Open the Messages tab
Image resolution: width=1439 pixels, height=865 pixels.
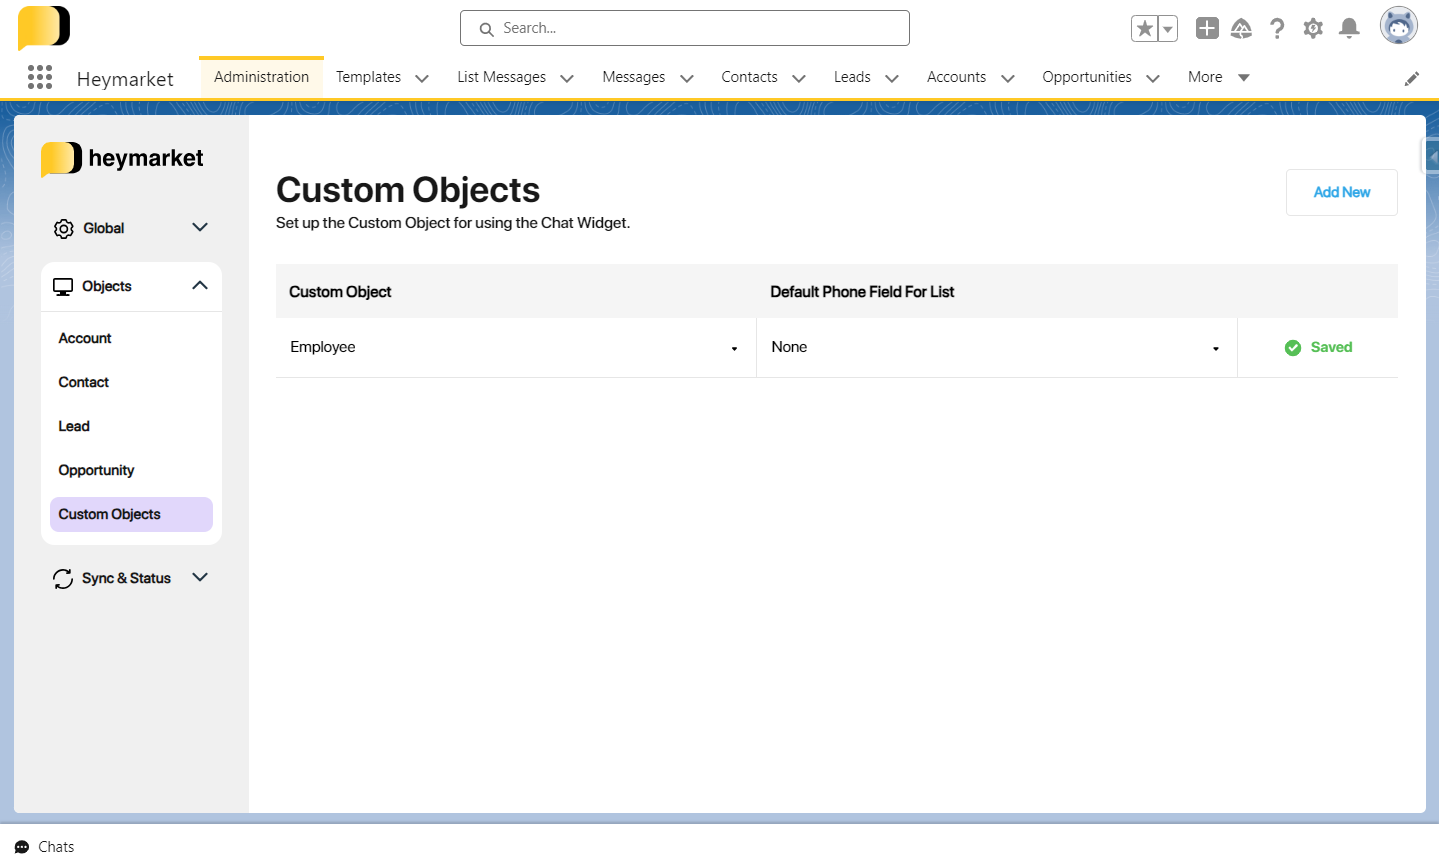tap(633, 77)
